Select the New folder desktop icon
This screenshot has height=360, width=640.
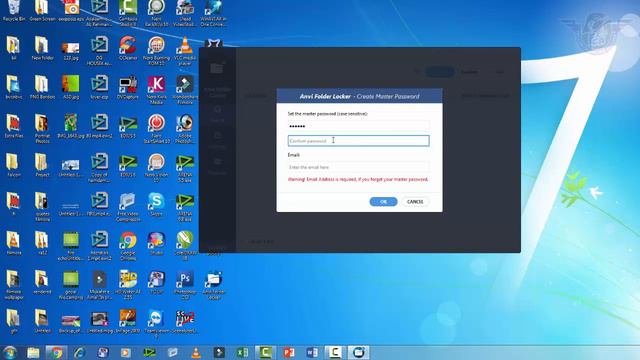[x=42, y=48]
